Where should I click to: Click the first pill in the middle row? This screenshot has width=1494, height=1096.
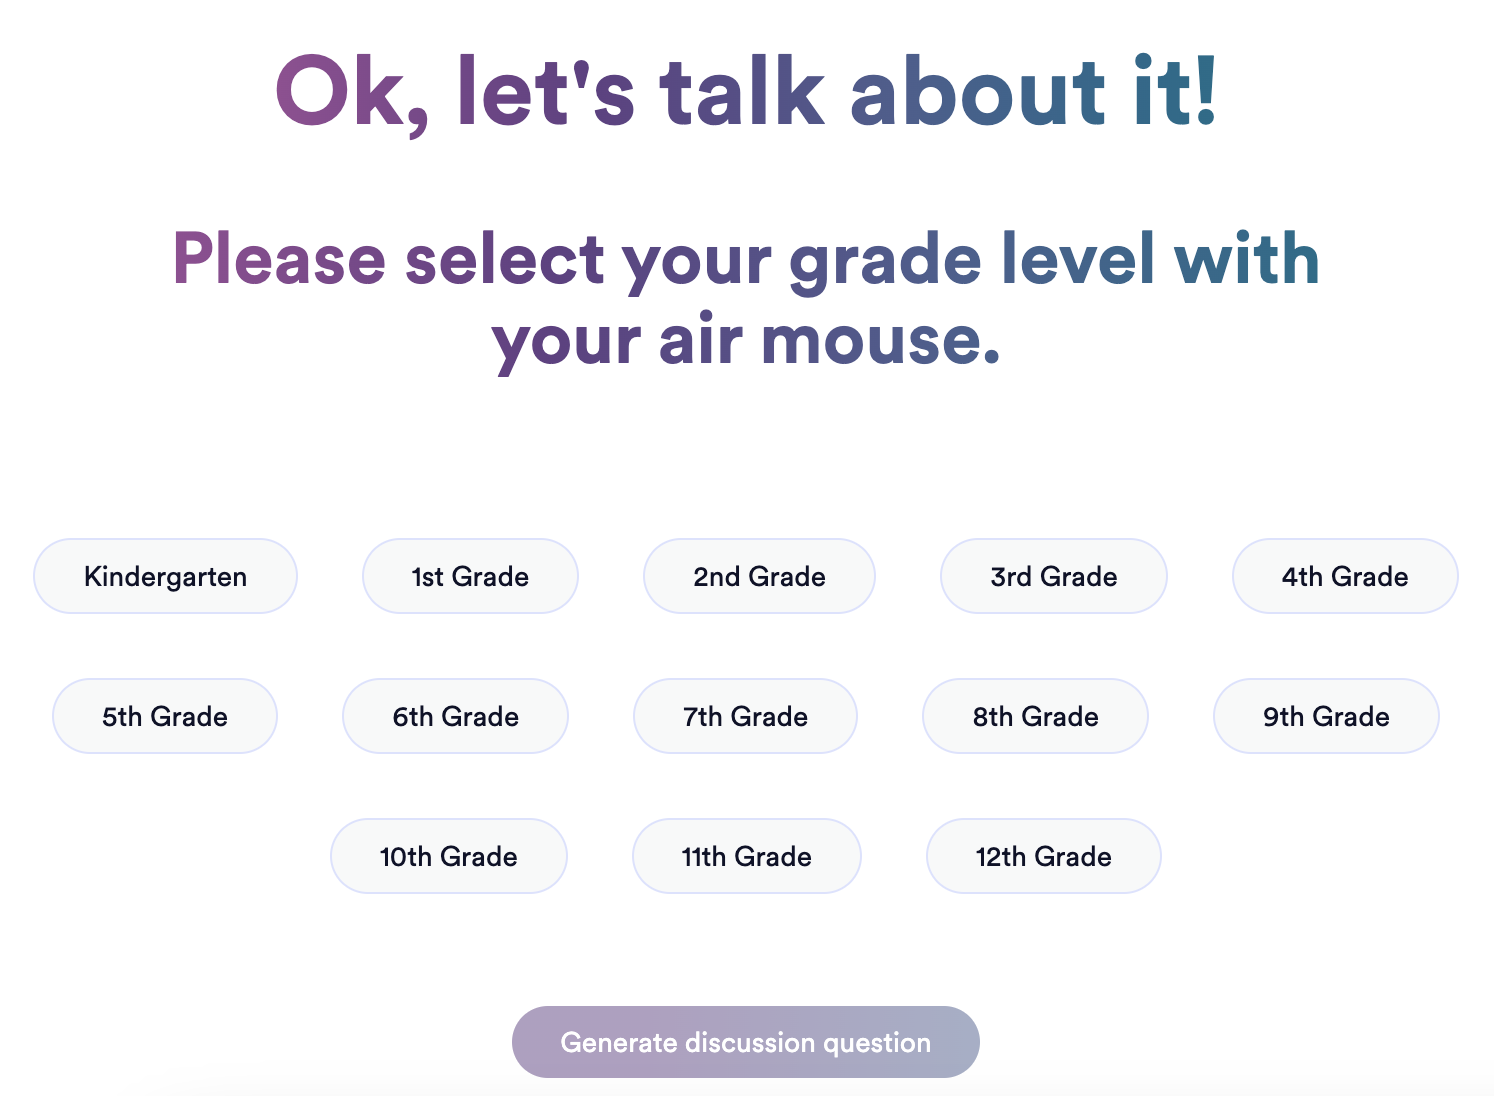pos(165,716)
